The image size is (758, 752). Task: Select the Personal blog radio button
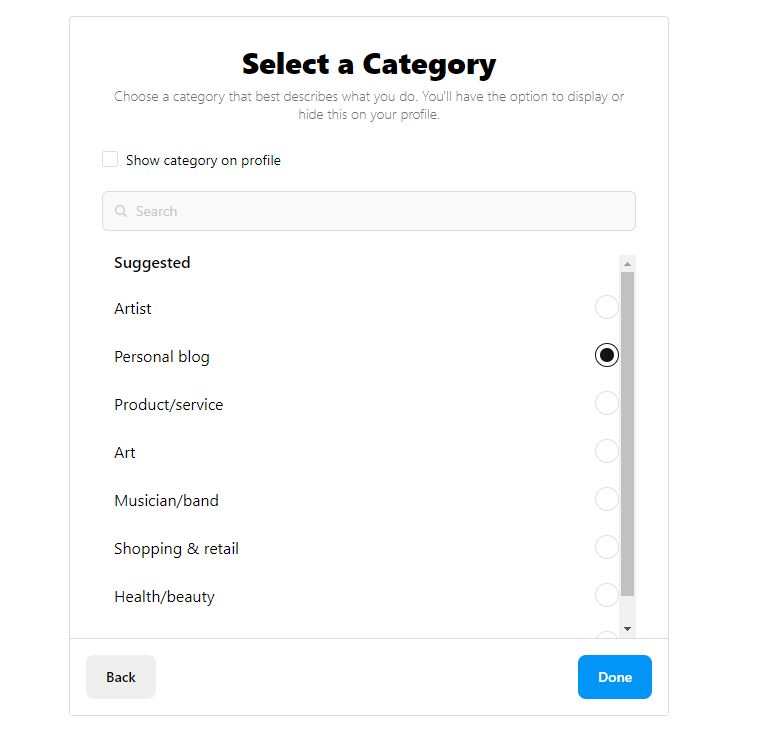[x=607, y=355]
